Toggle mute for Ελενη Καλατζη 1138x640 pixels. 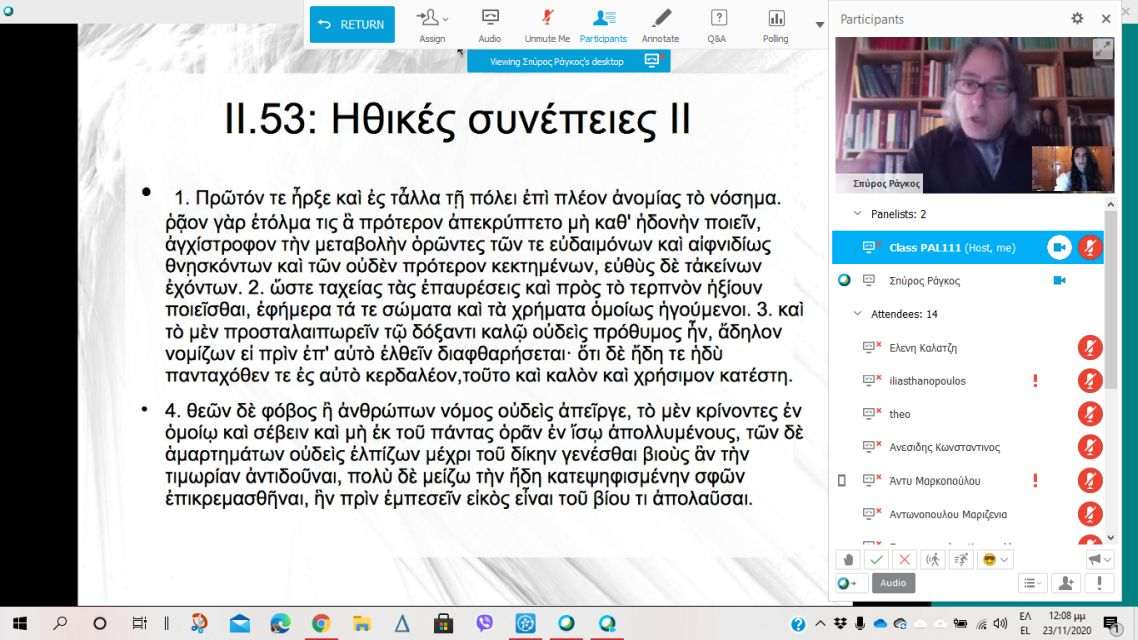click(1090, 348)
